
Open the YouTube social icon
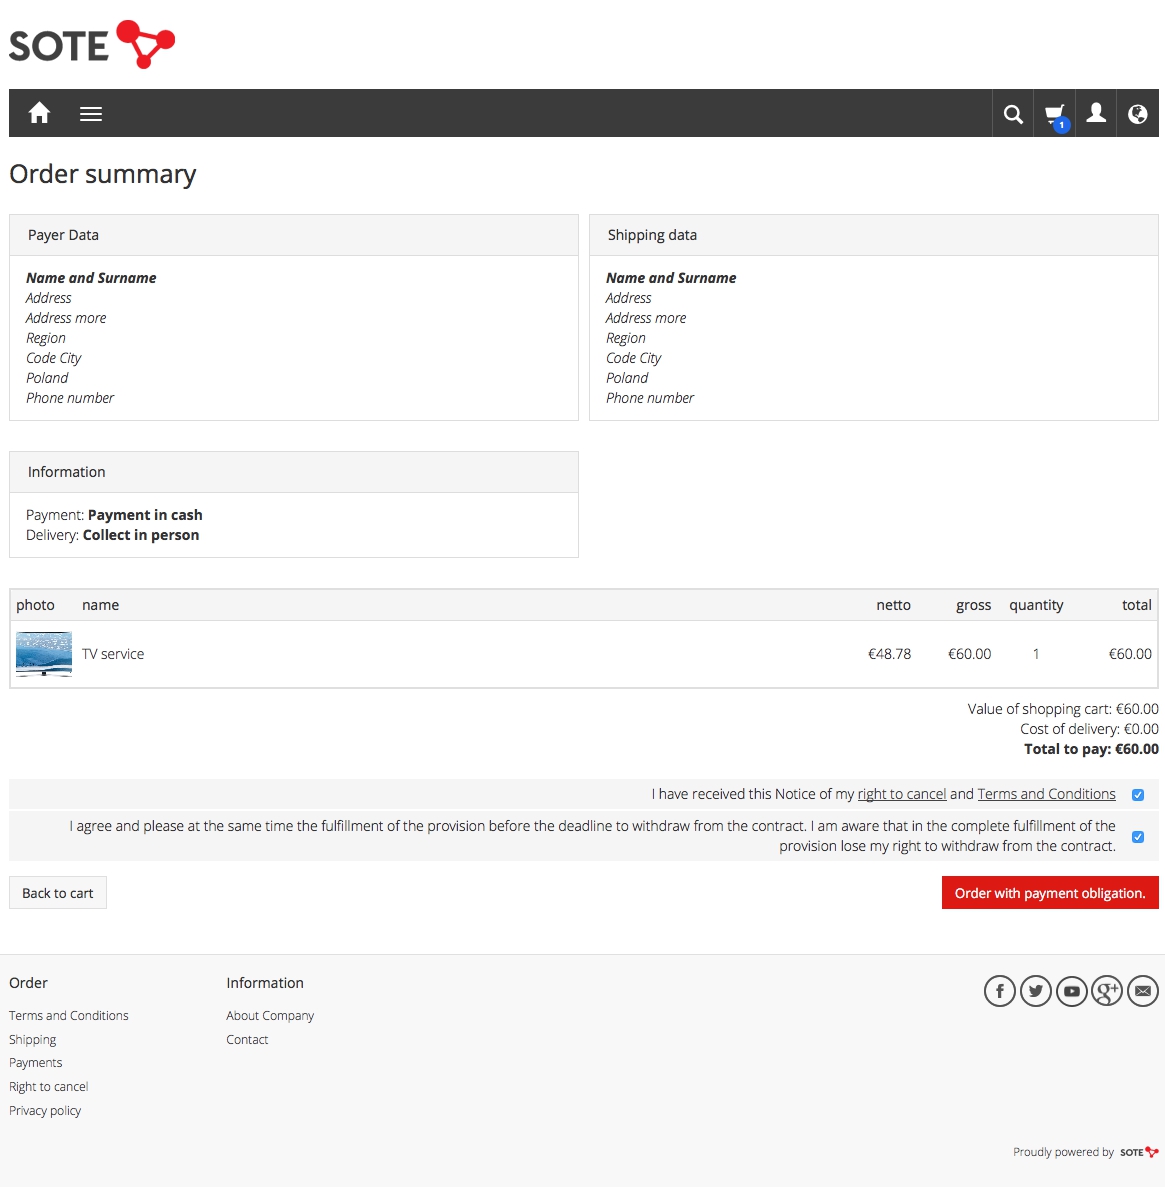(x=1072, y=991)
